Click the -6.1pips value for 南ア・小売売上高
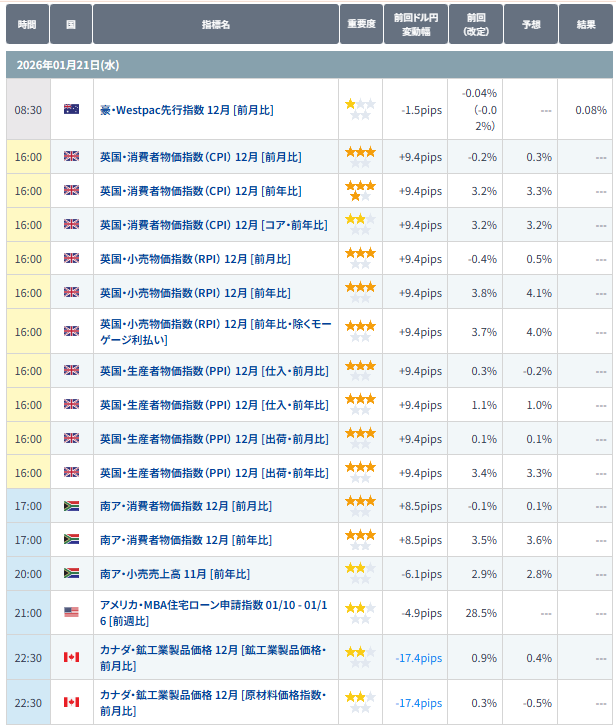This screenshot has height=727, width=616. (421, 574)
